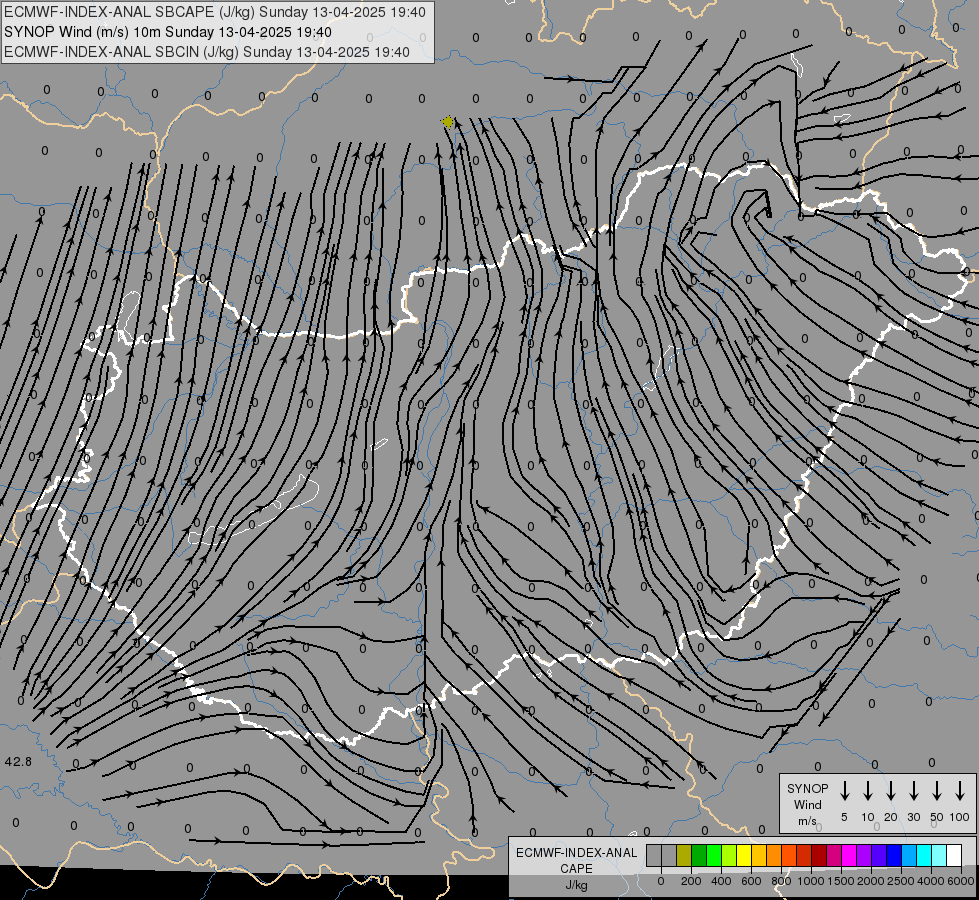The image size is (979, 900).
Task: Click the 6000 tick label on CAPE scale
Action: (960, 881)
